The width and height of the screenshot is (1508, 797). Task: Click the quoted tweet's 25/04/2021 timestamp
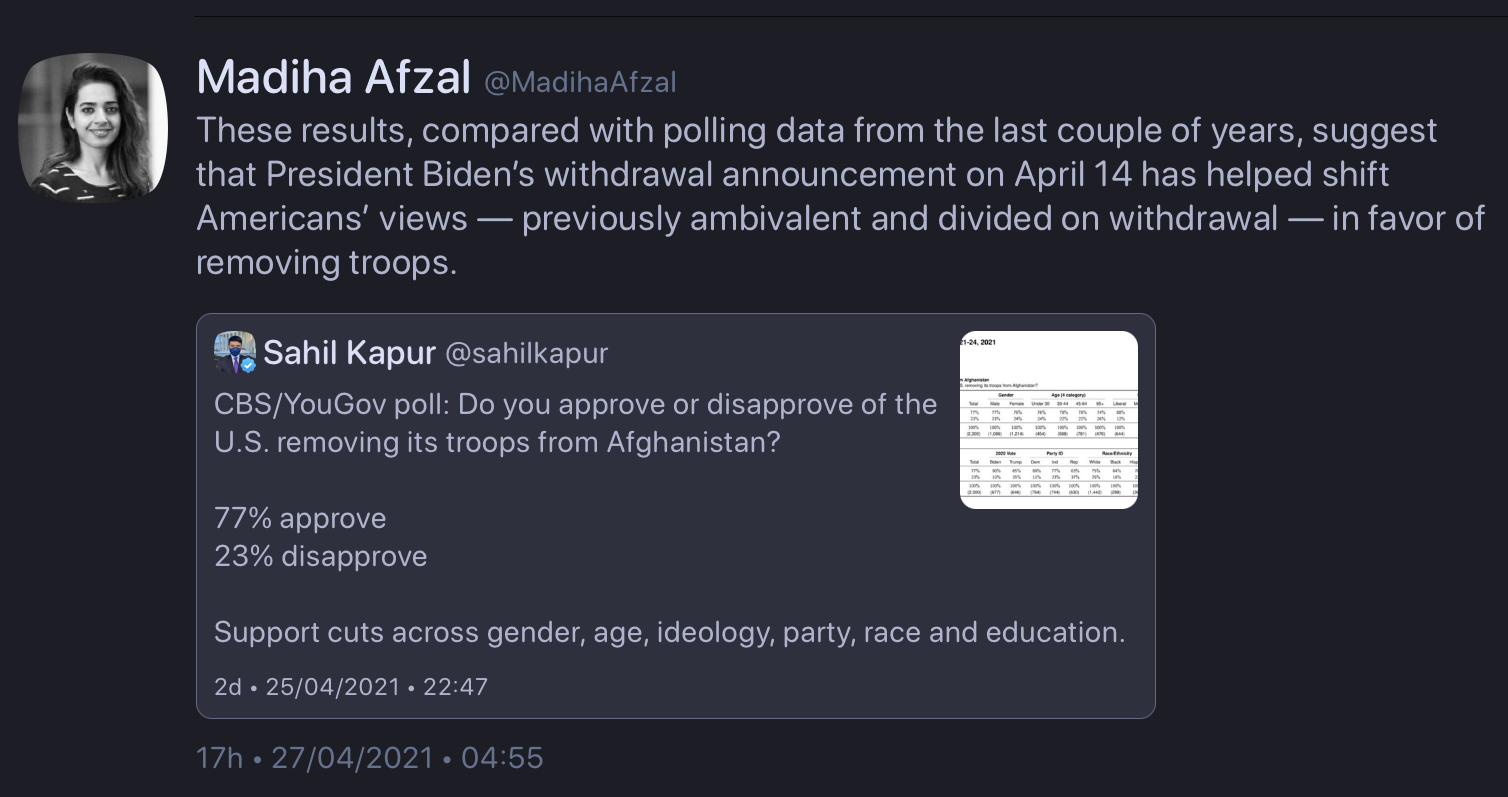click(351, 686)
